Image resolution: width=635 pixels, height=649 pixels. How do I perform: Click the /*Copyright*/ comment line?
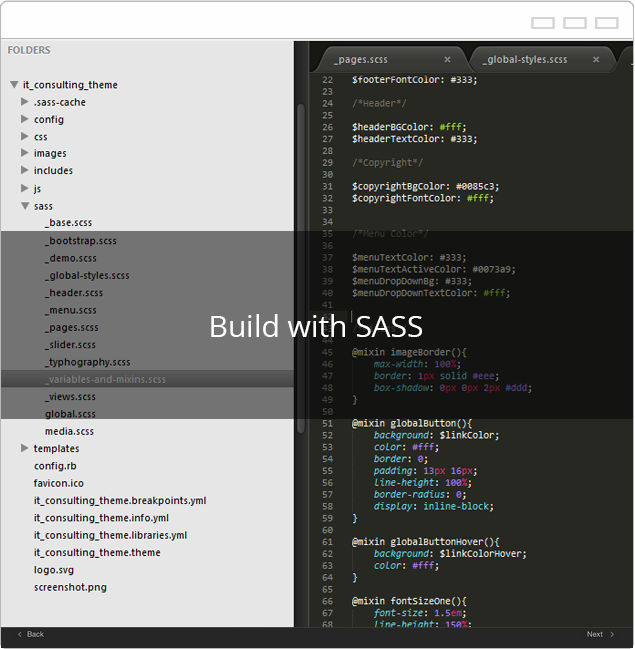click(x=387, y=163)
